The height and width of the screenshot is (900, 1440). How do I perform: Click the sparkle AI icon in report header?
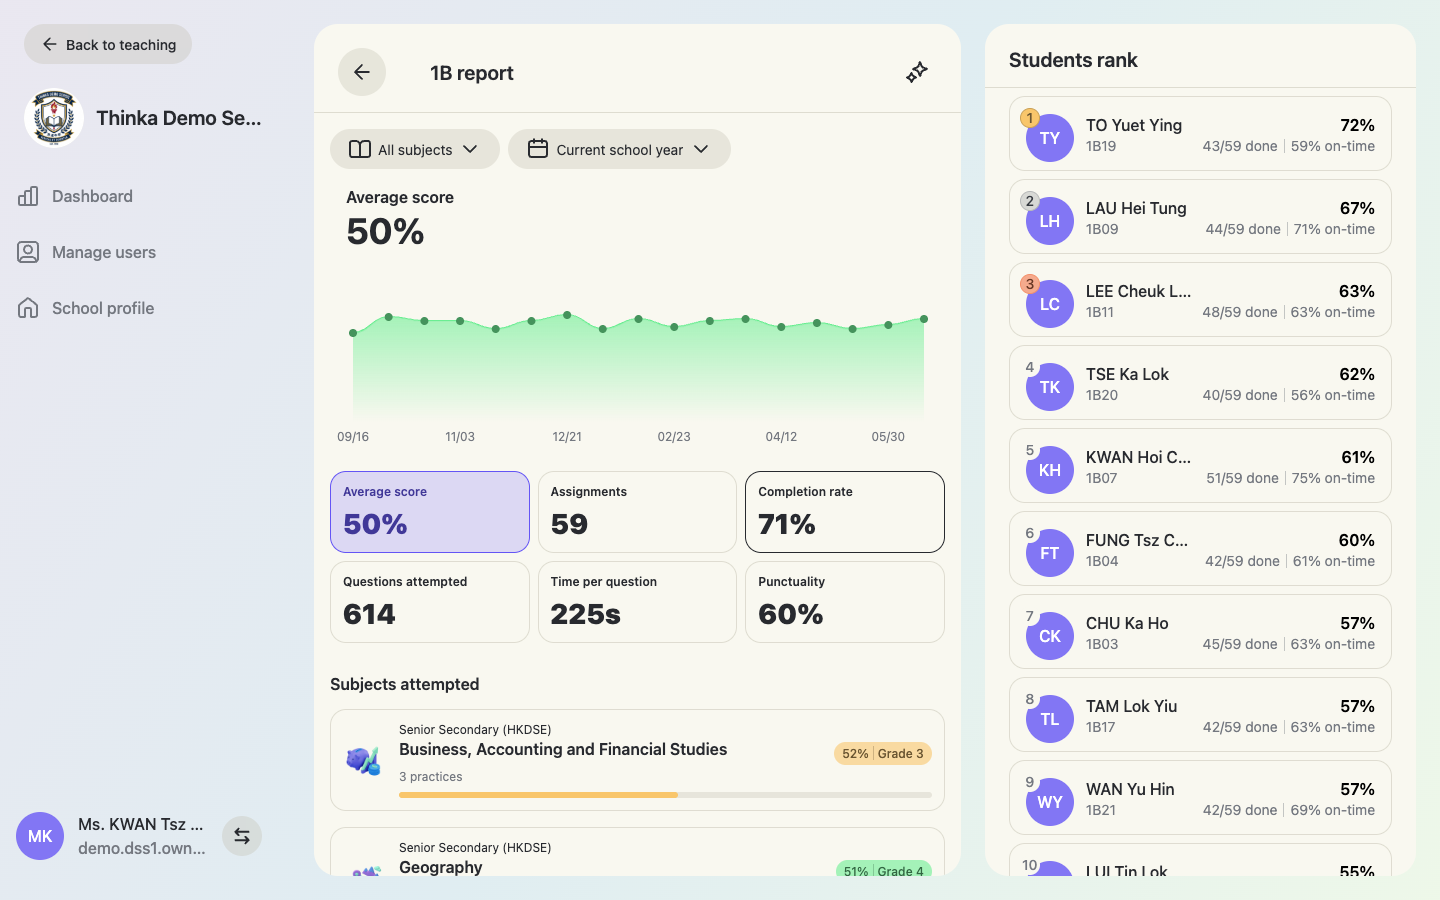click(917, 72)
